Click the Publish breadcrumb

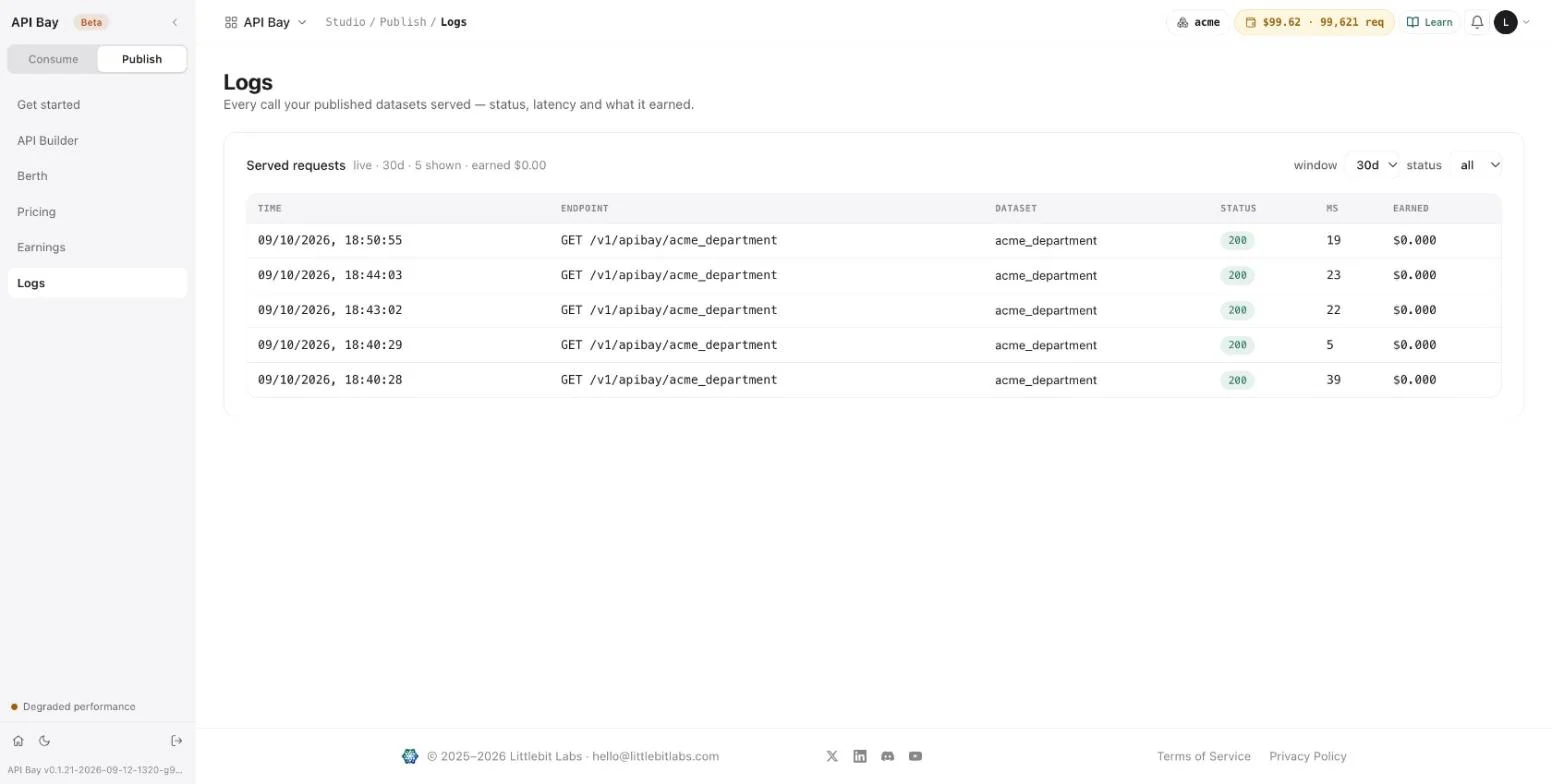pos(403,22)
